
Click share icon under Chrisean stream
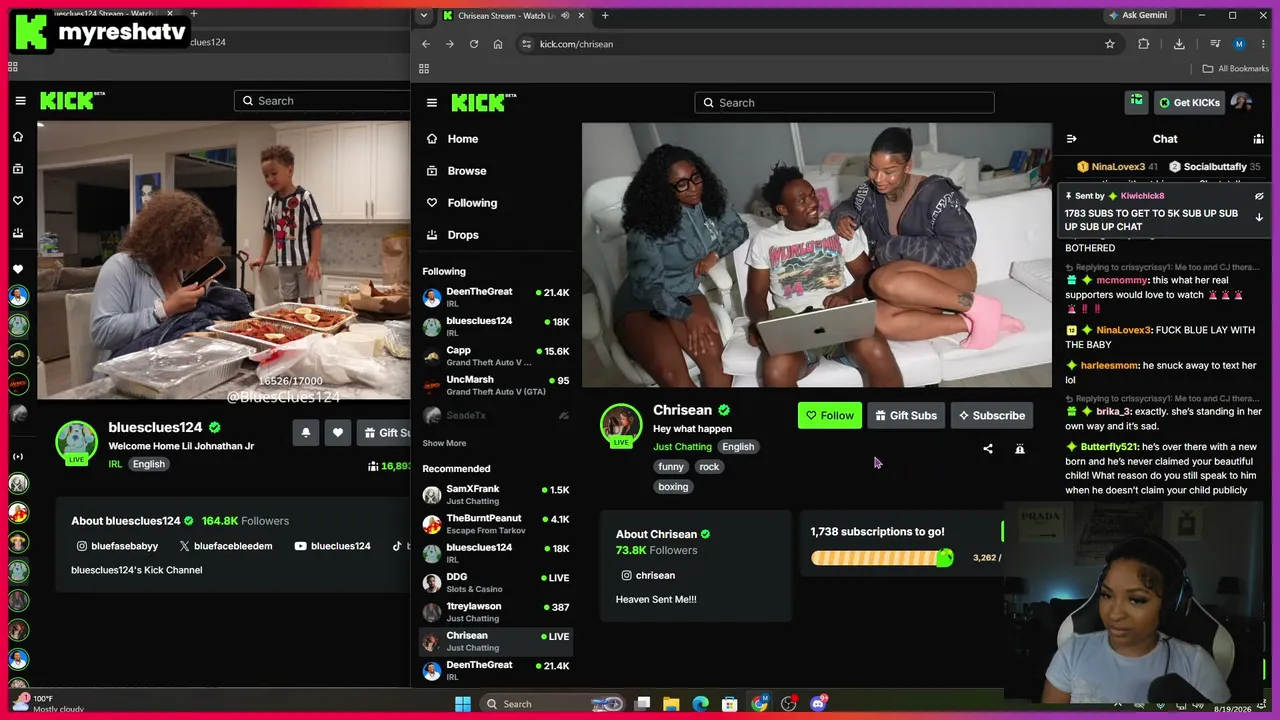coord(988,449)
